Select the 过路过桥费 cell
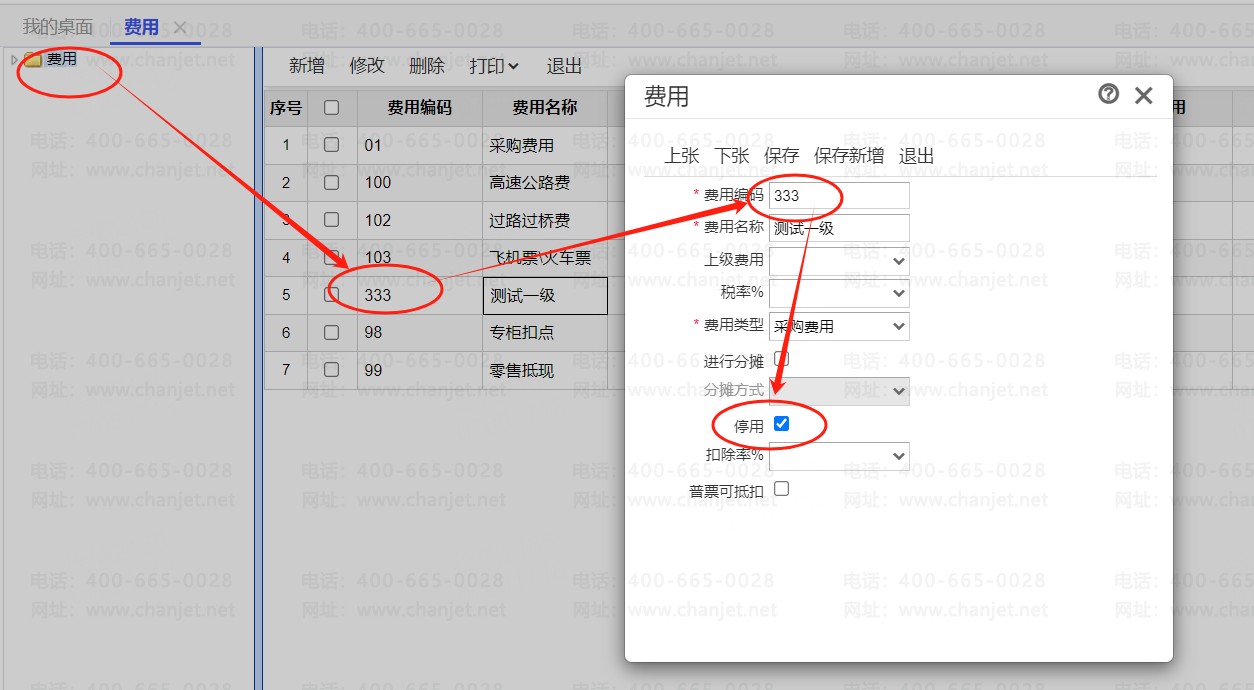Screen dimensions: 1254x690 pos(545,220)
